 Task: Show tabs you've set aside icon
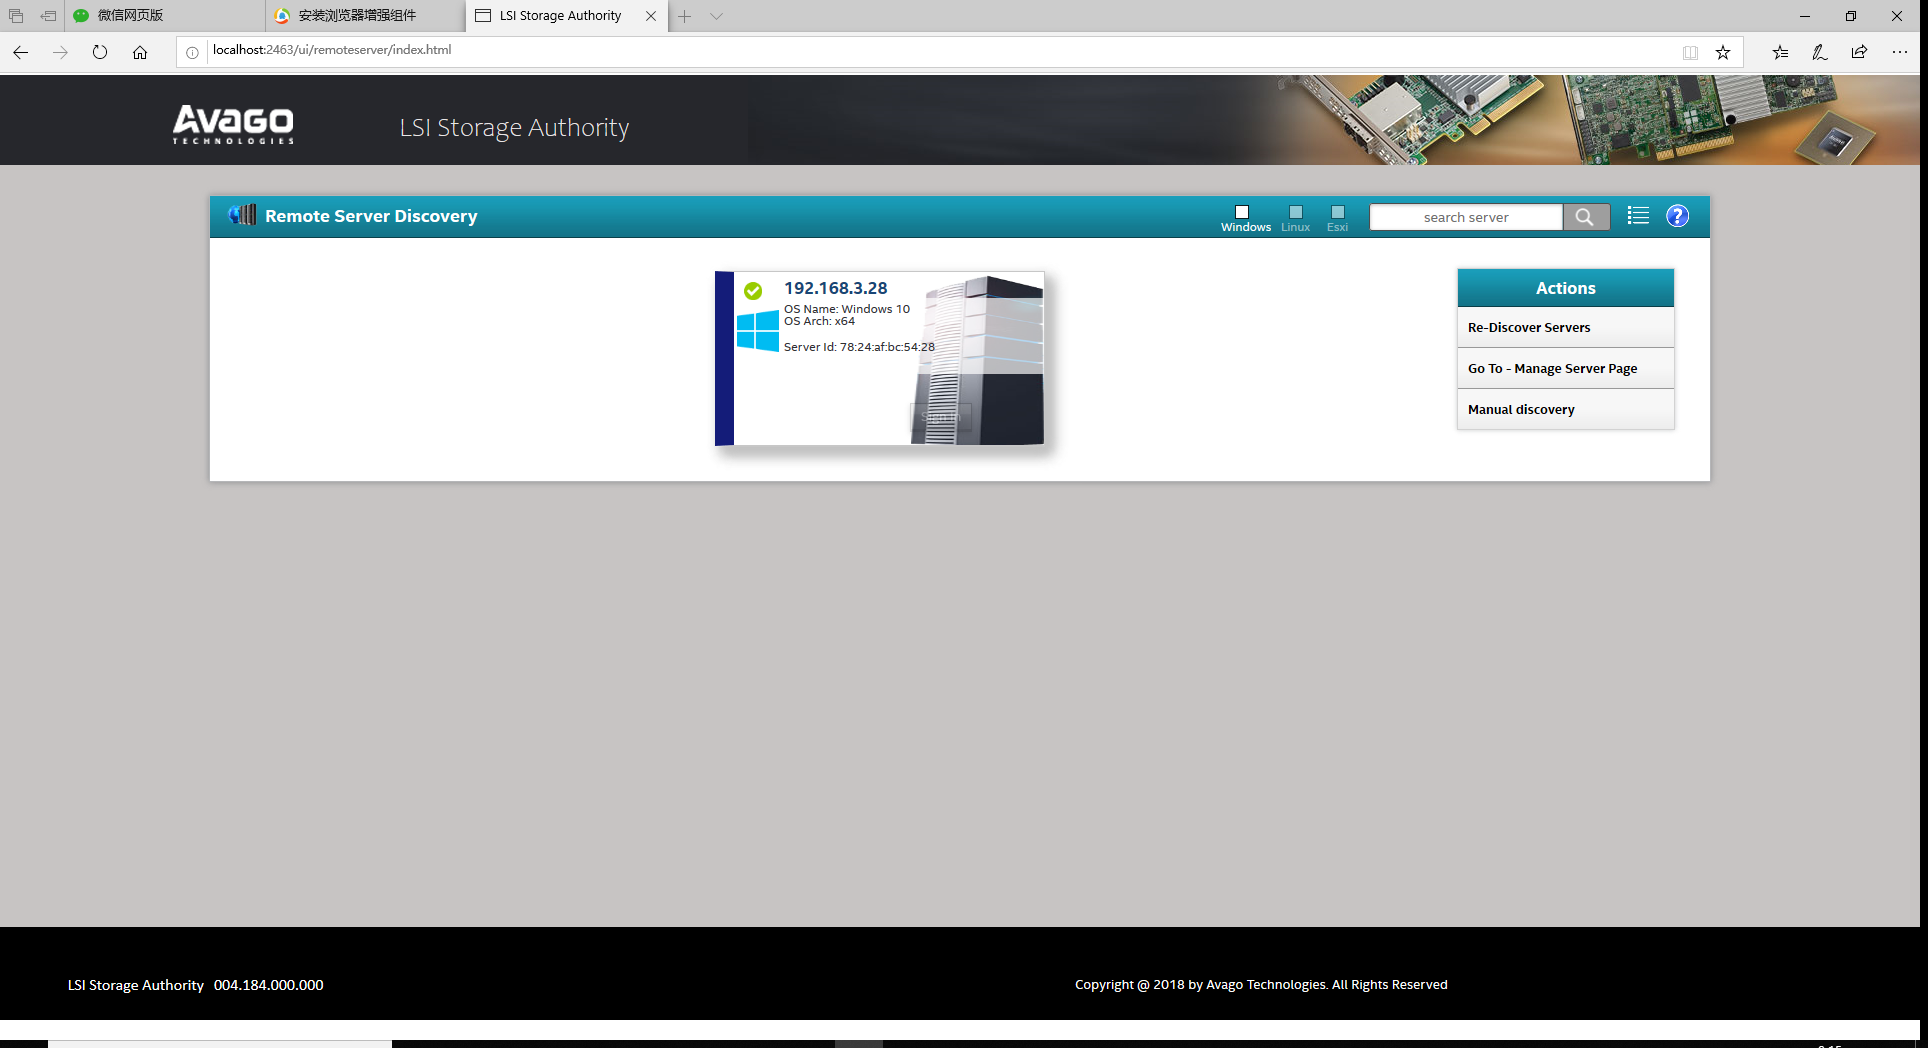[16, 16]
